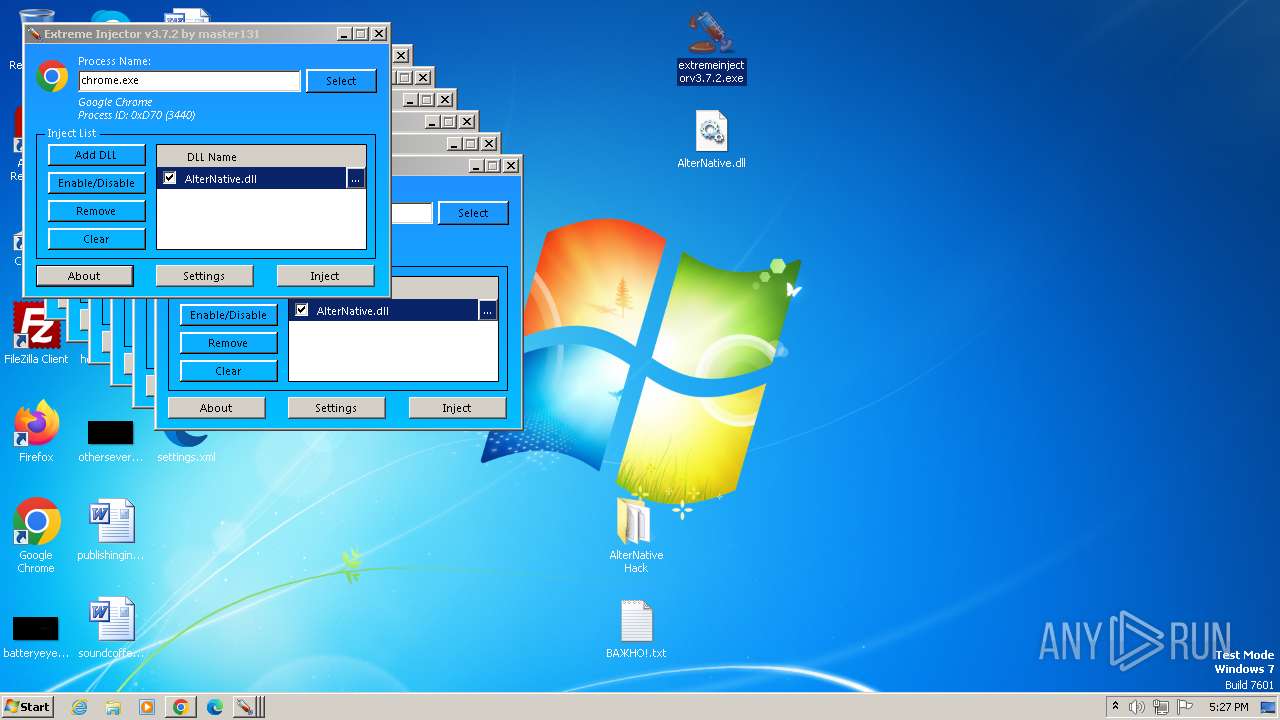Click the Extreme Injector taskbar group
This screenshot has width=1280, height=720.
pos(248,707)
